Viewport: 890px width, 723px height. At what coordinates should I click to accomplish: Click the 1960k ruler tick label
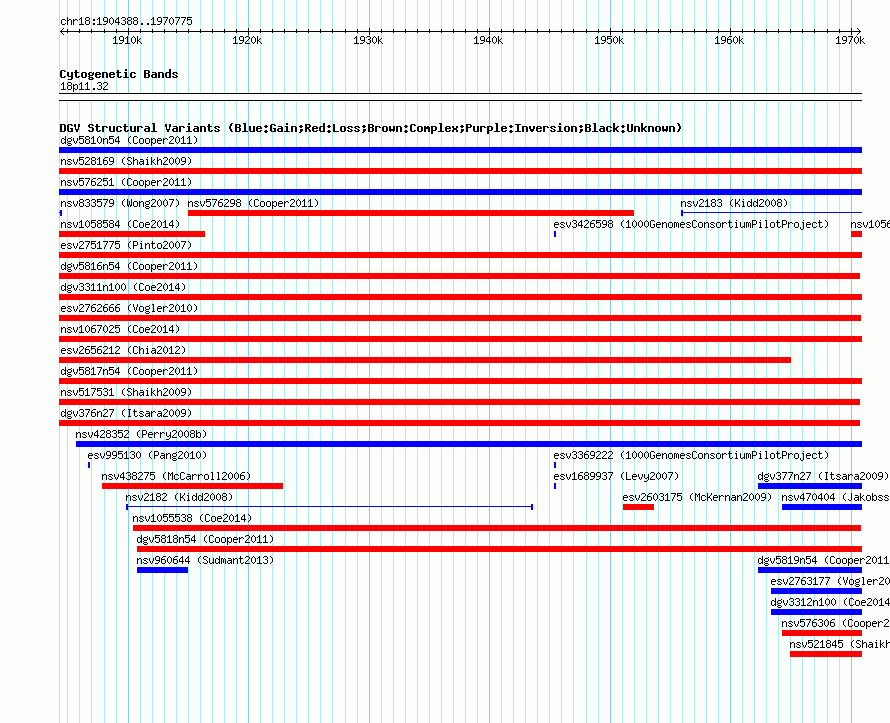[x=729, y=40]
